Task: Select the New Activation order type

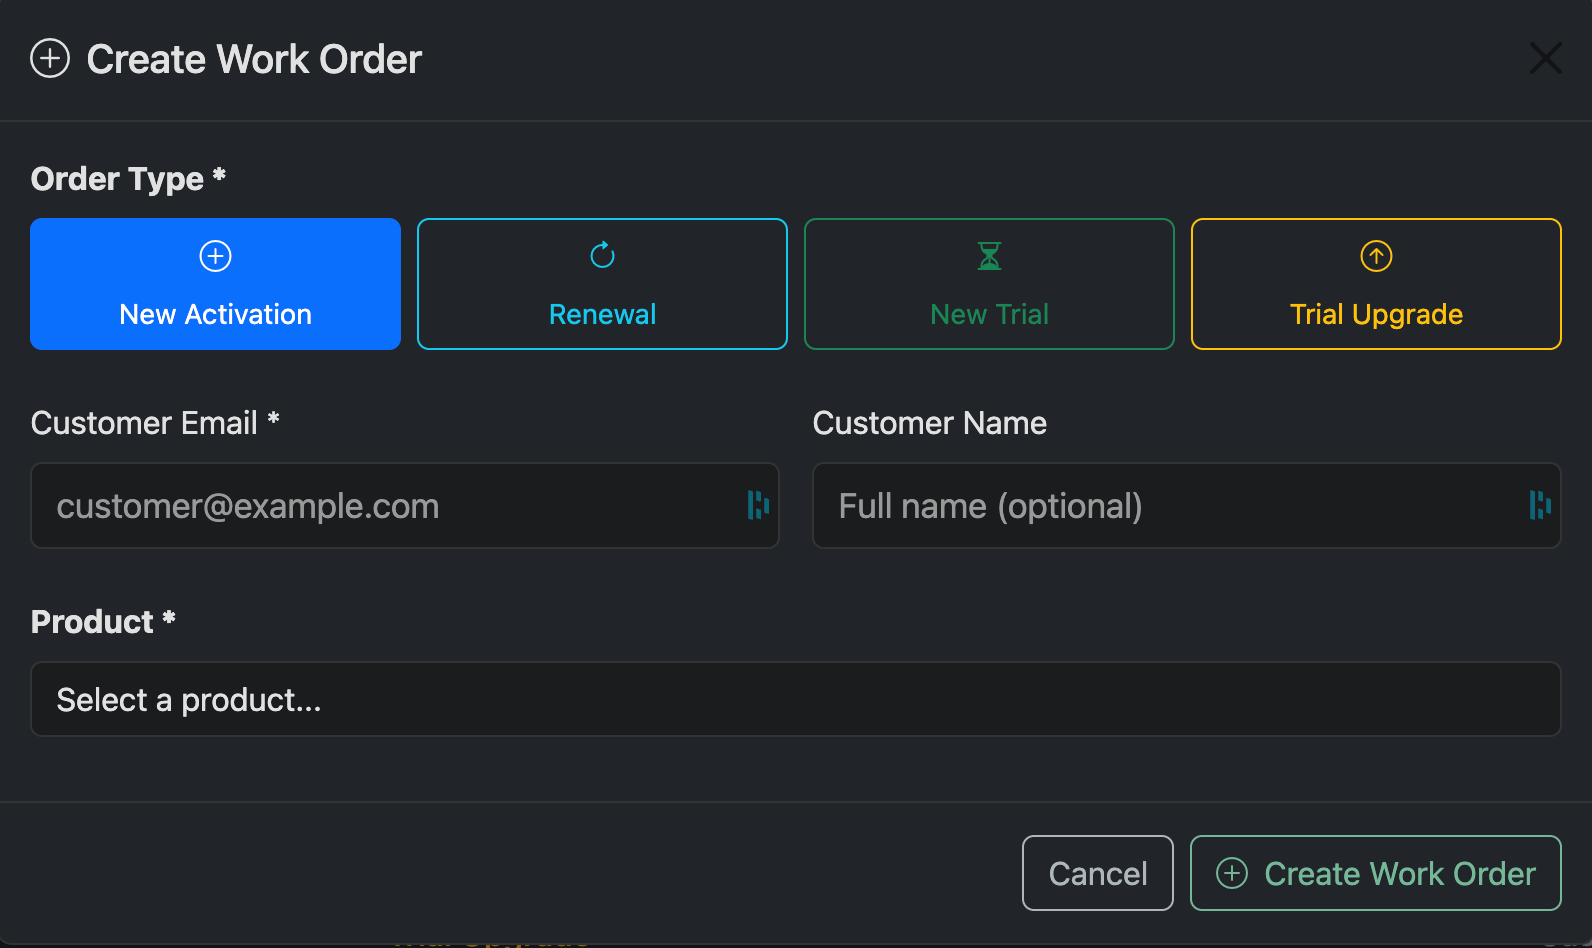Action: pyautogui.click(x=215, y=284)
